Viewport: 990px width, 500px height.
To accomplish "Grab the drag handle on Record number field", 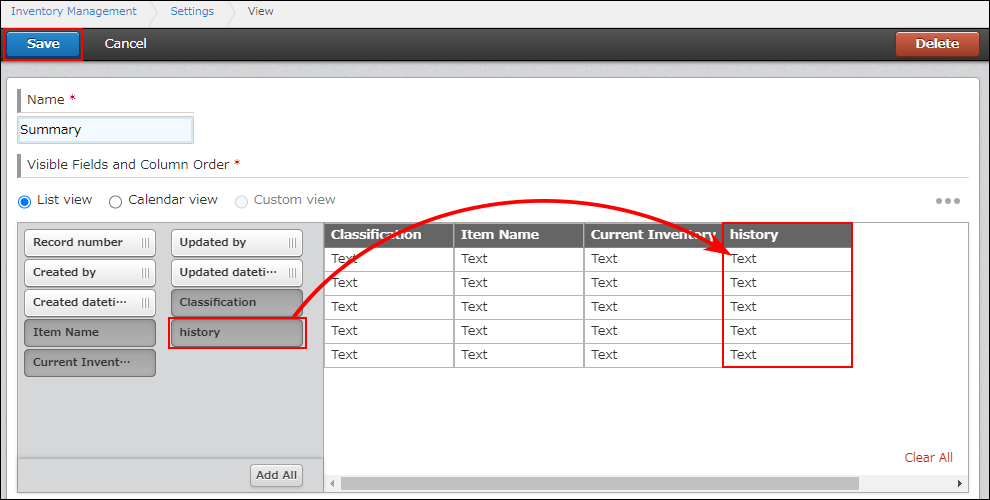I will tap(146, 243).
